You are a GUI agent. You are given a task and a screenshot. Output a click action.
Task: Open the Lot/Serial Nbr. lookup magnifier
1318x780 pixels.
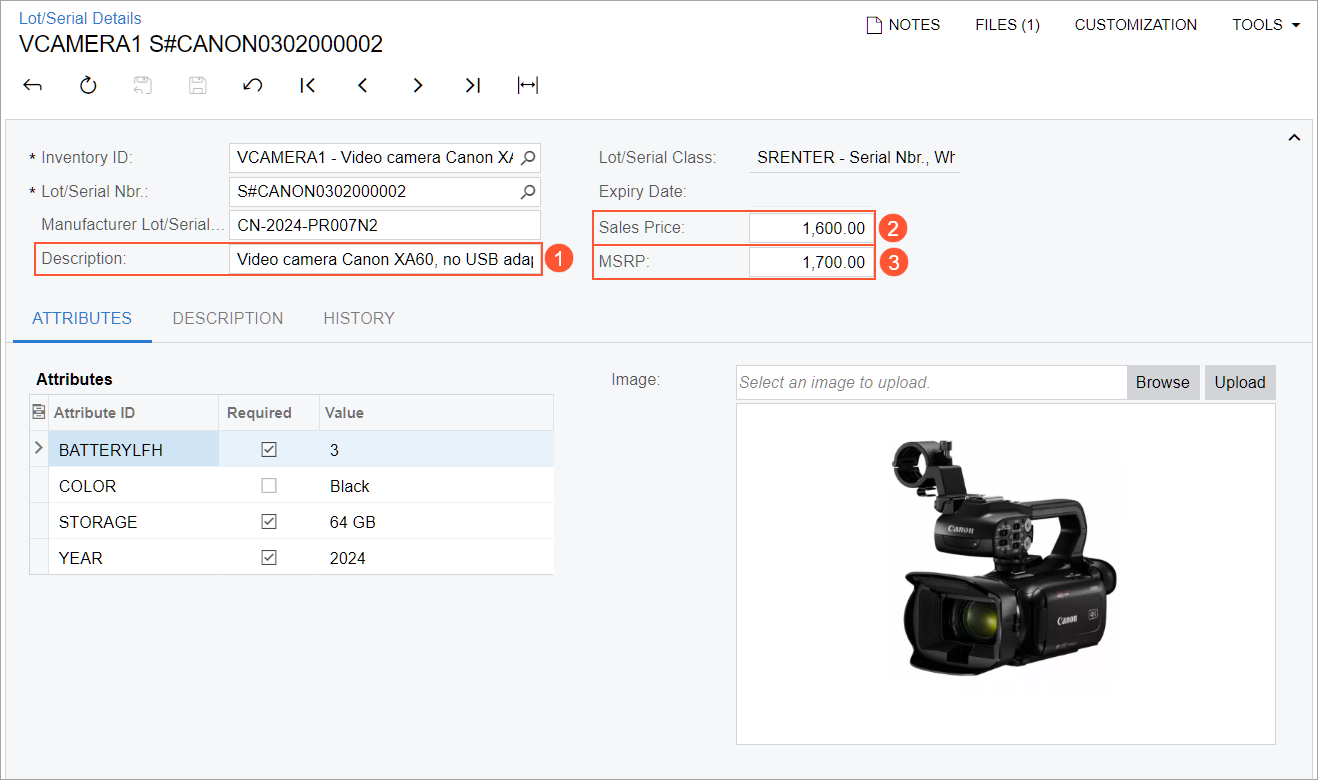(x=528, y=191)
